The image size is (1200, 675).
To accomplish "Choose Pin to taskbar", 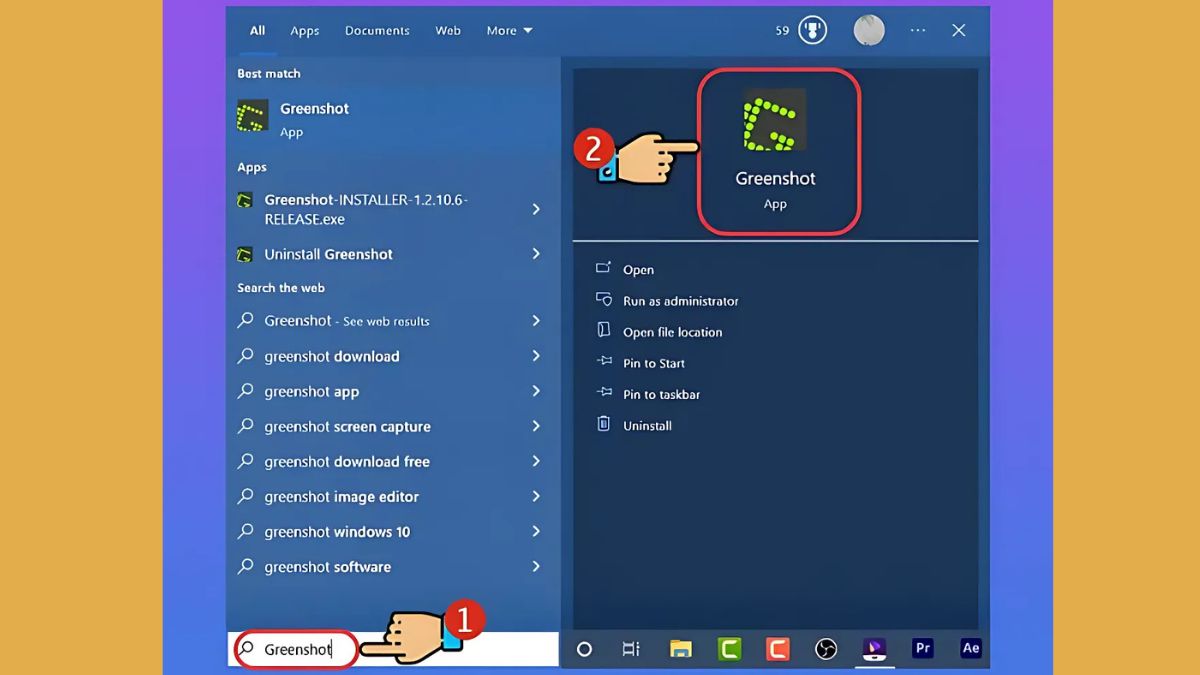I will [661, 394].
